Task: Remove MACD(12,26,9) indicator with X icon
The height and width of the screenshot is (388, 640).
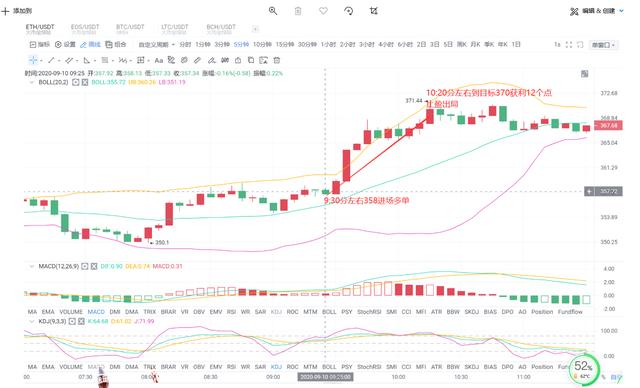Action: (x=94, y=266)
